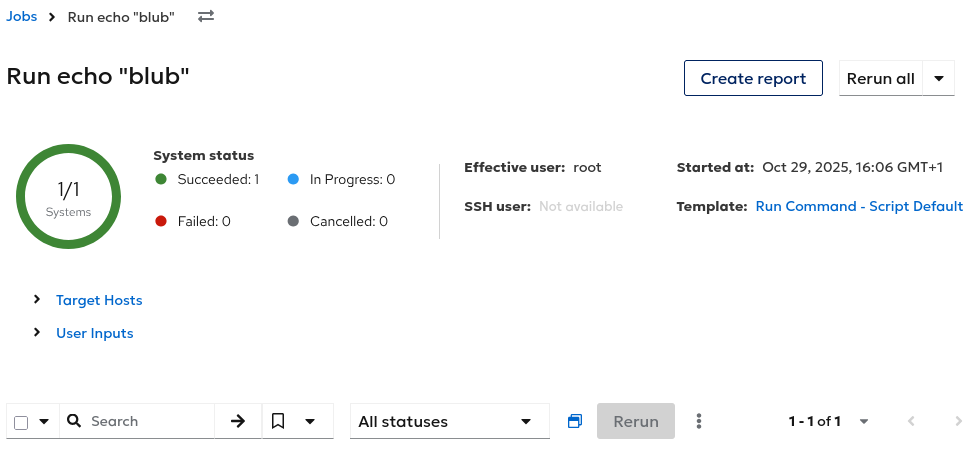Click the open all invocations icon
The width and height of the screenshot is (978, 451).
574,421
